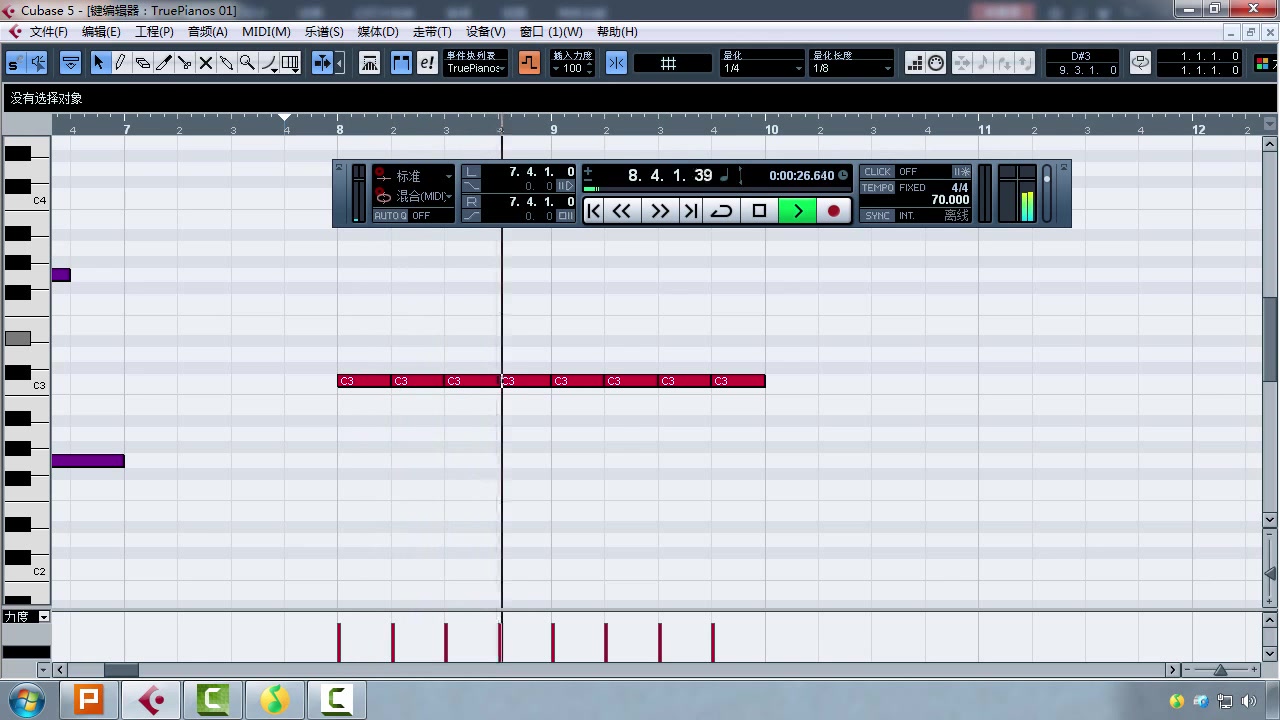The image size is (1280, 720).
Task: Open the 走带(T) menu
Action: (432, 32)
